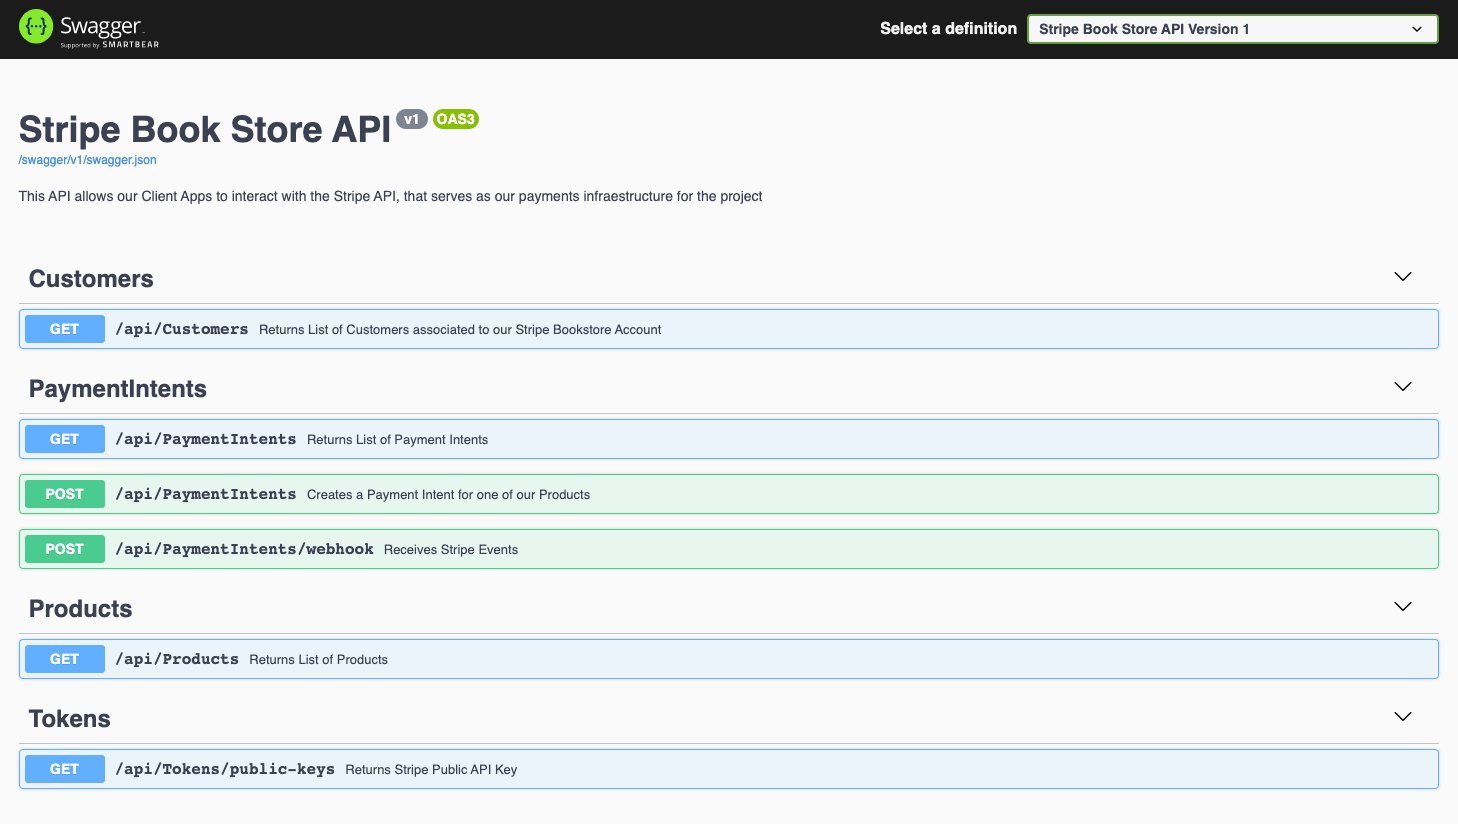Collapse the Customers section chevron
Image resolution: width=1458 pixels, height=824 pixels.
(1403, 277)
